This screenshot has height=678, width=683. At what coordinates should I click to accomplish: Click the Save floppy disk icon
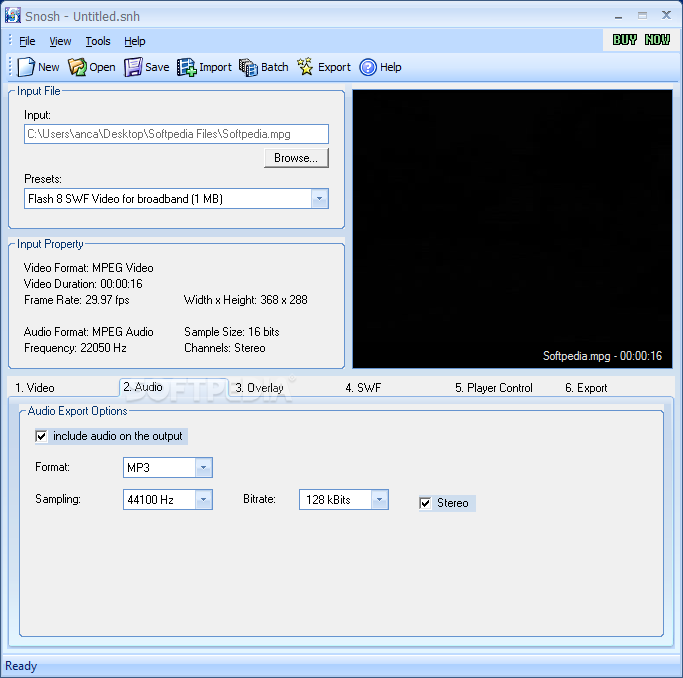(x=133, y=67)
